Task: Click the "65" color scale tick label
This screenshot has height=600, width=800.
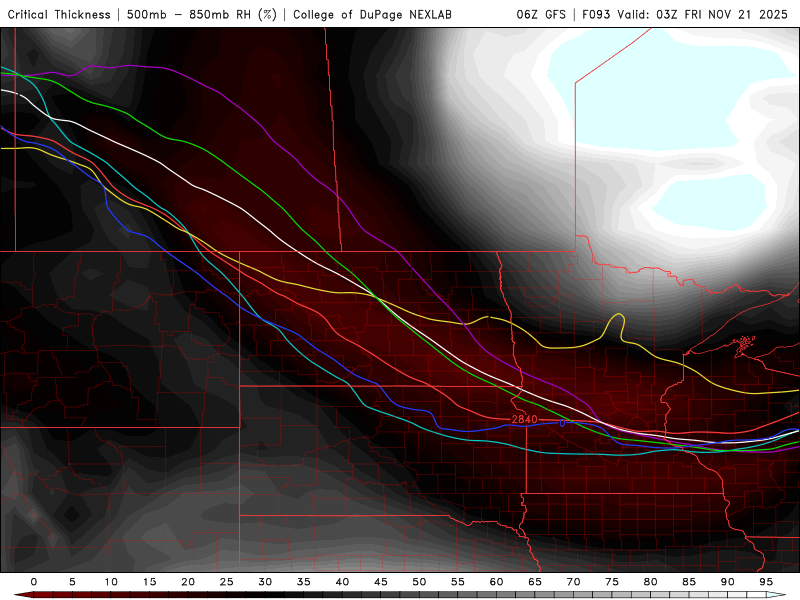Action: click(535, 582)
